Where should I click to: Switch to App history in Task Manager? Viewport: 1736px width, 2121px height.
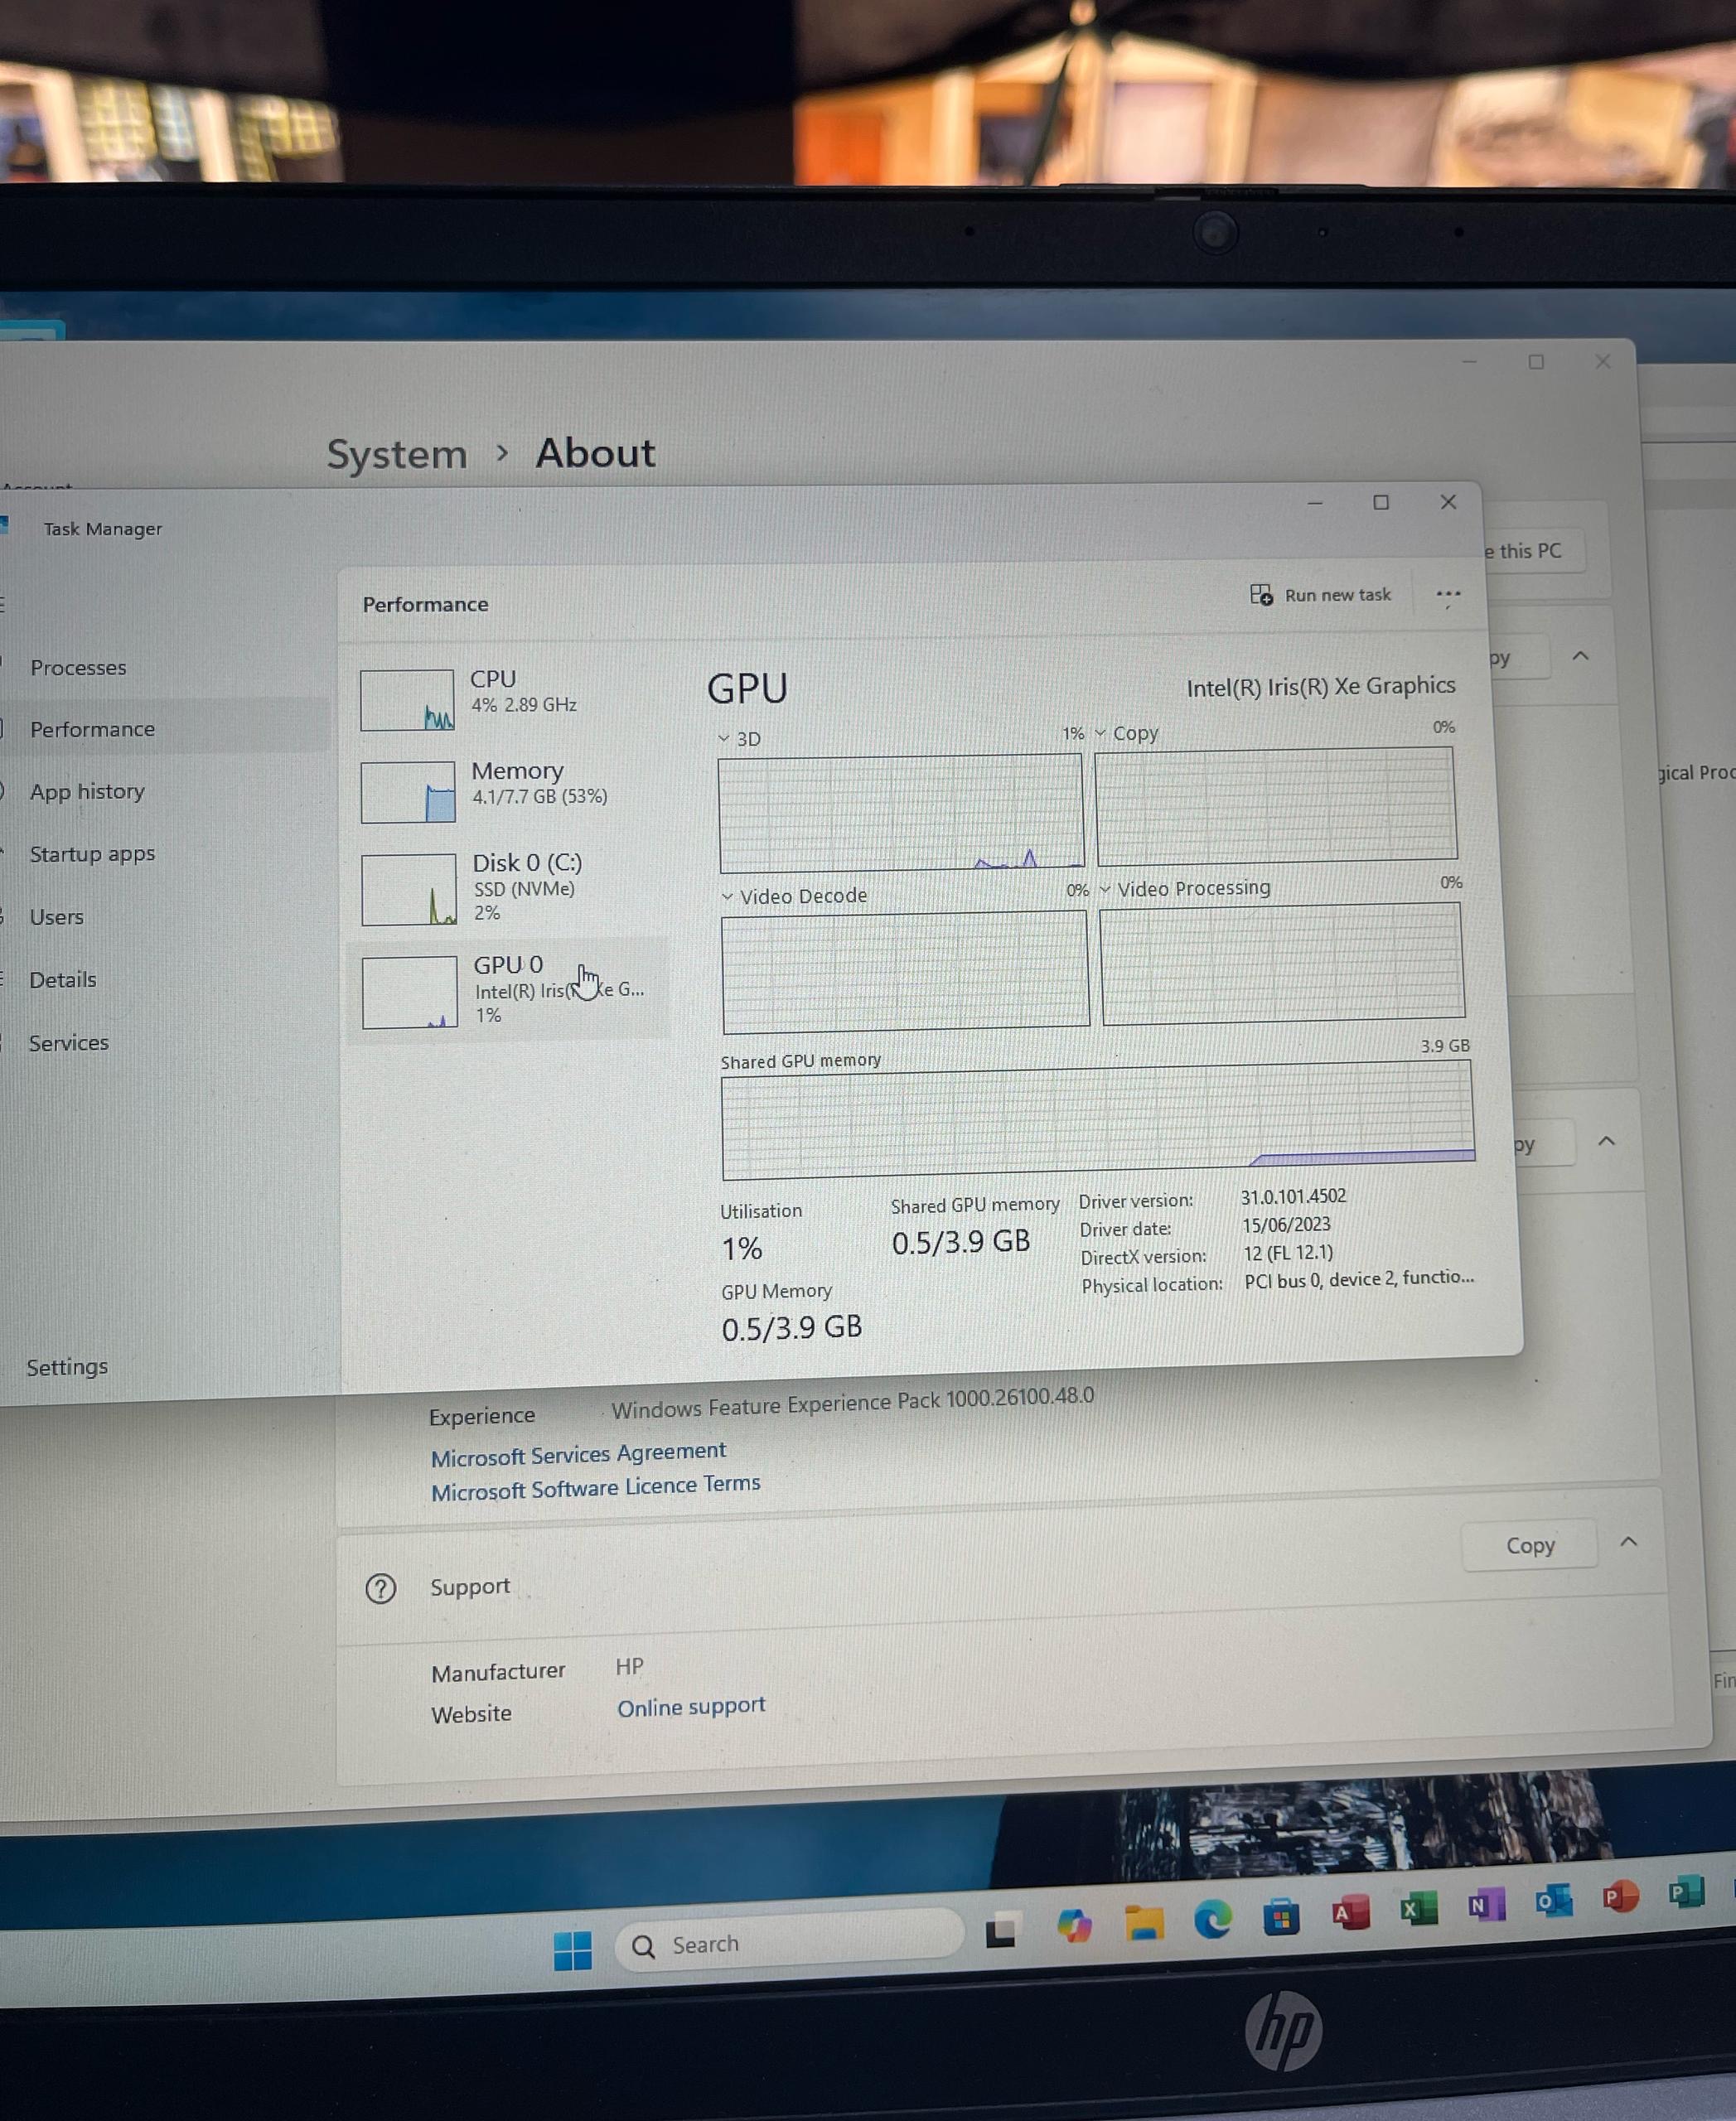click(87, 791)
